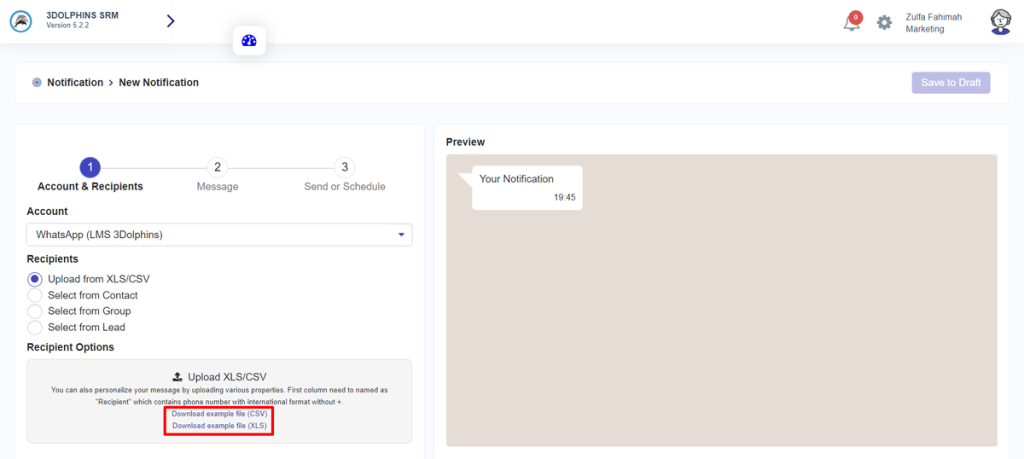Screen dimensions: 1024x459
Task: Click the Upload XLS/CSV upload icon
Action: point(177,377)
